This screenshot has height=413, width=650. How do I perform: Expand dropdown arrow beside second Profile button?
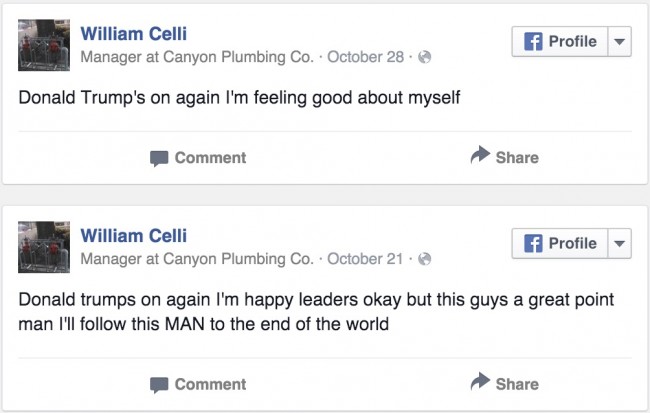[619, 244]
